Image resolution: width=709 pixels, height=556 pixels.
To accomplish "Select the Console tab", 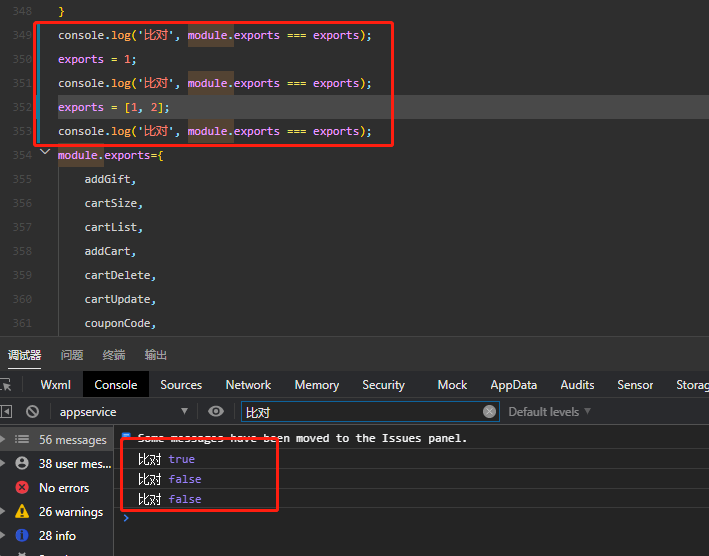I will pos(116,385).
